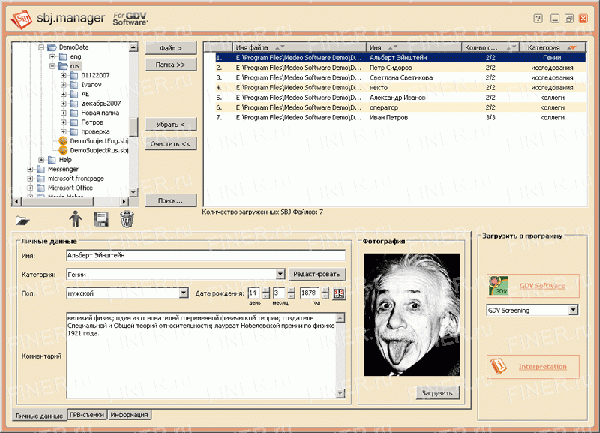Click into the Комментарий text area
The image size is (600, 433).
click(x=201, y=355)
